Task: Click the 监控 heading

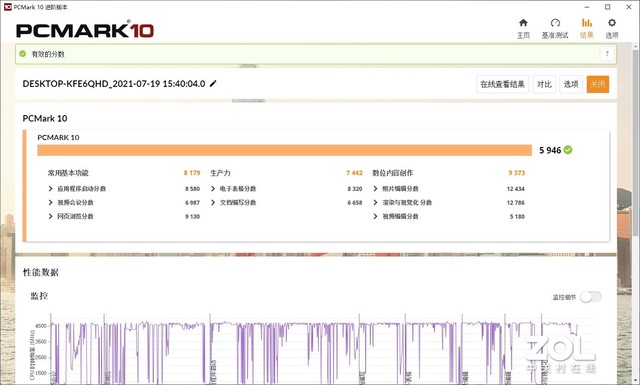Action: pos(39,296)
